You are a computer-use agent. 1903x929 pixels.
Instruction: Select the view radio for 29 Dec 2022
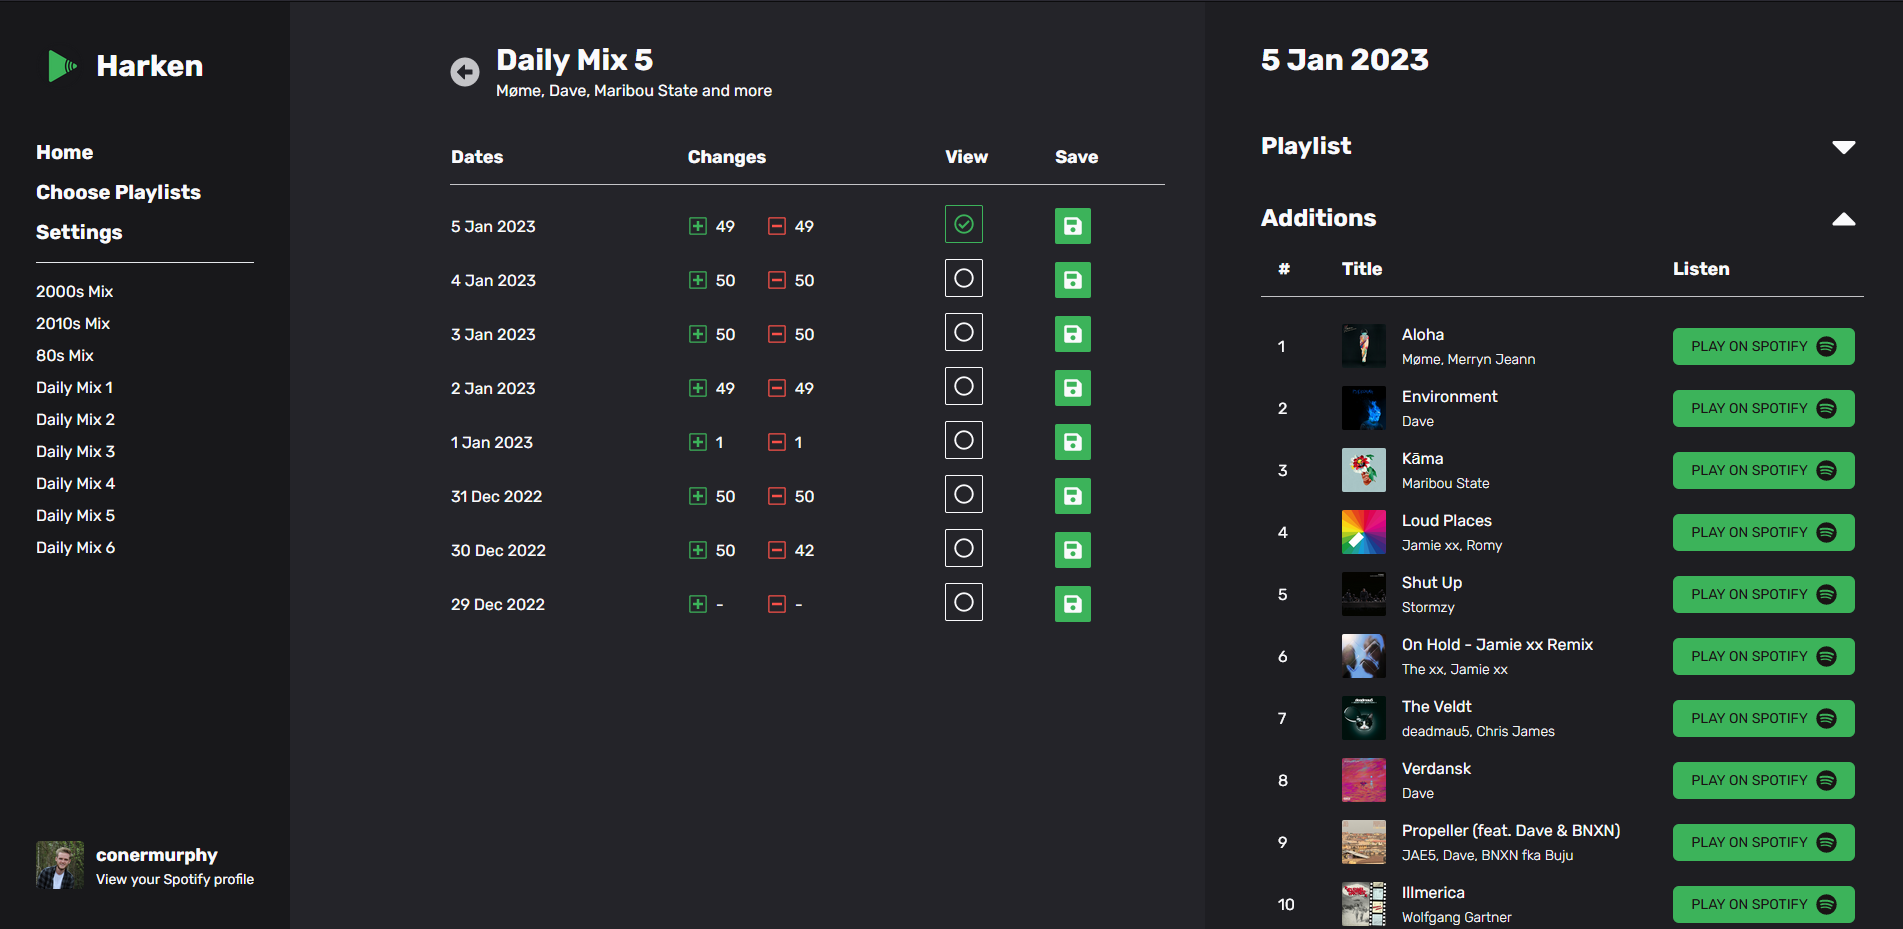click(x=964, y=602)
